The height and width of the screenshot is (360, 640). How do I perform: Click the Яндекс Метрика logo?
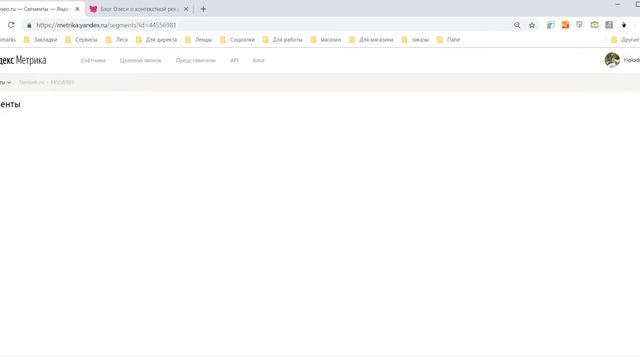(x=22, y=60)
